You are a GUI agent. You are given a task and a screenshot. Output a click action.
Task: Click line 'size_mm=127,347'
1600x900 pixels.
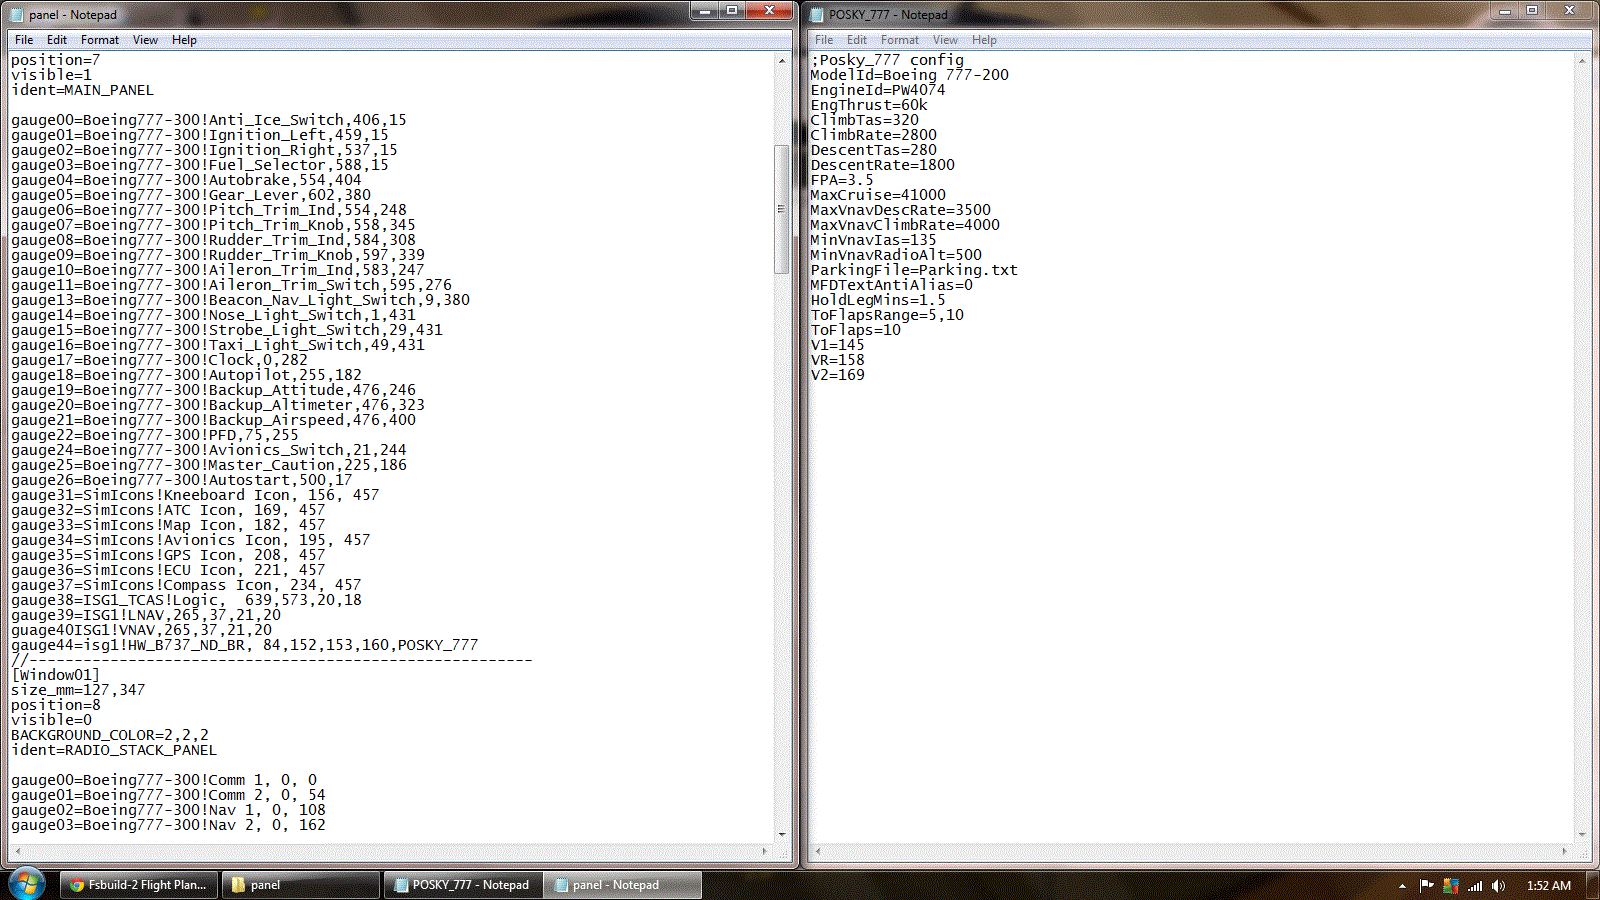click(78, 690)
